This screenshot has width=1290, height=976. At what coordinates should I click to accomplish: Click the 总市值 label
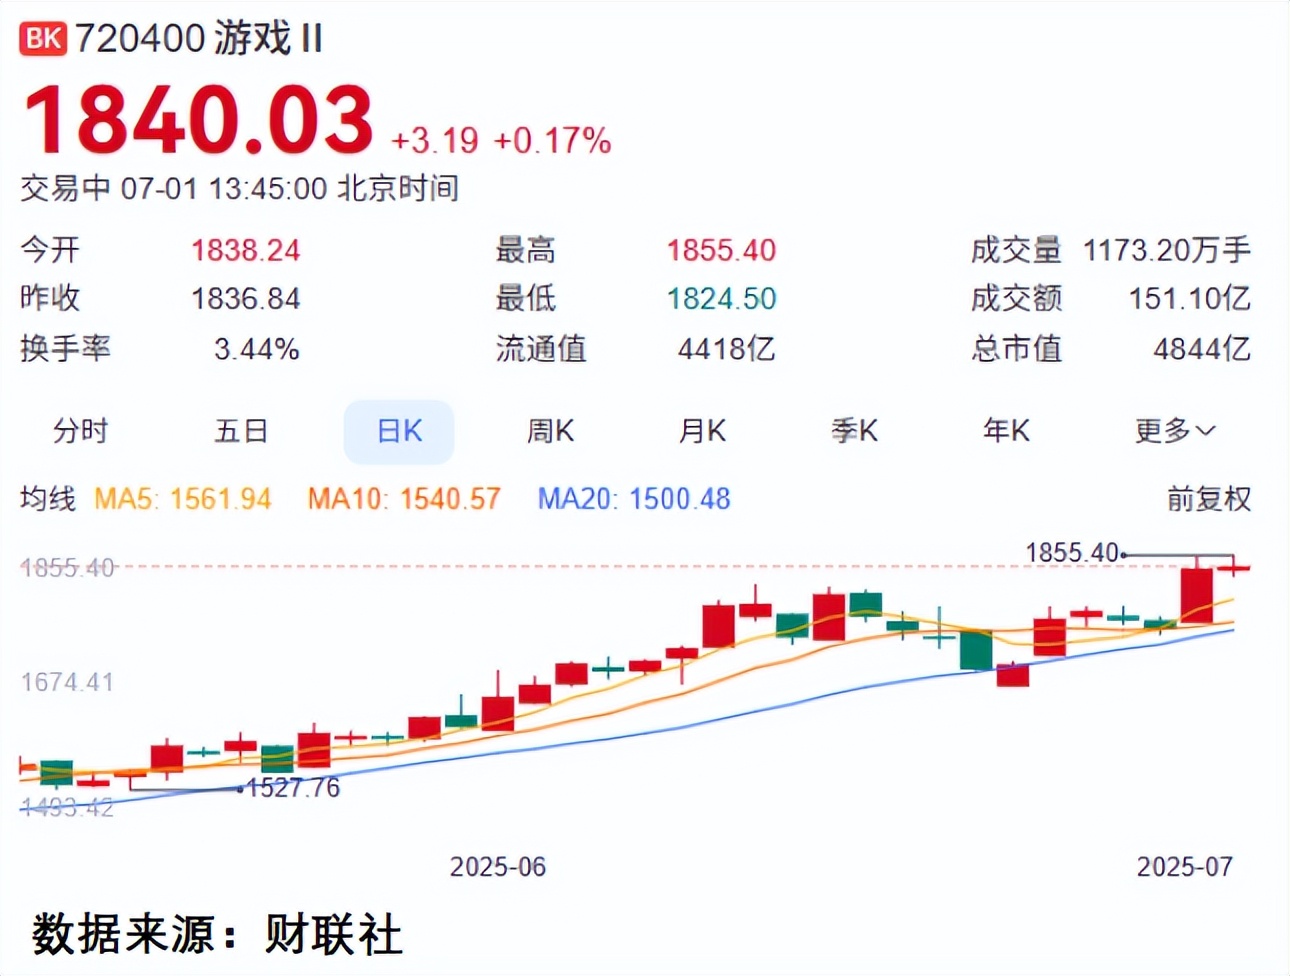1016,349
